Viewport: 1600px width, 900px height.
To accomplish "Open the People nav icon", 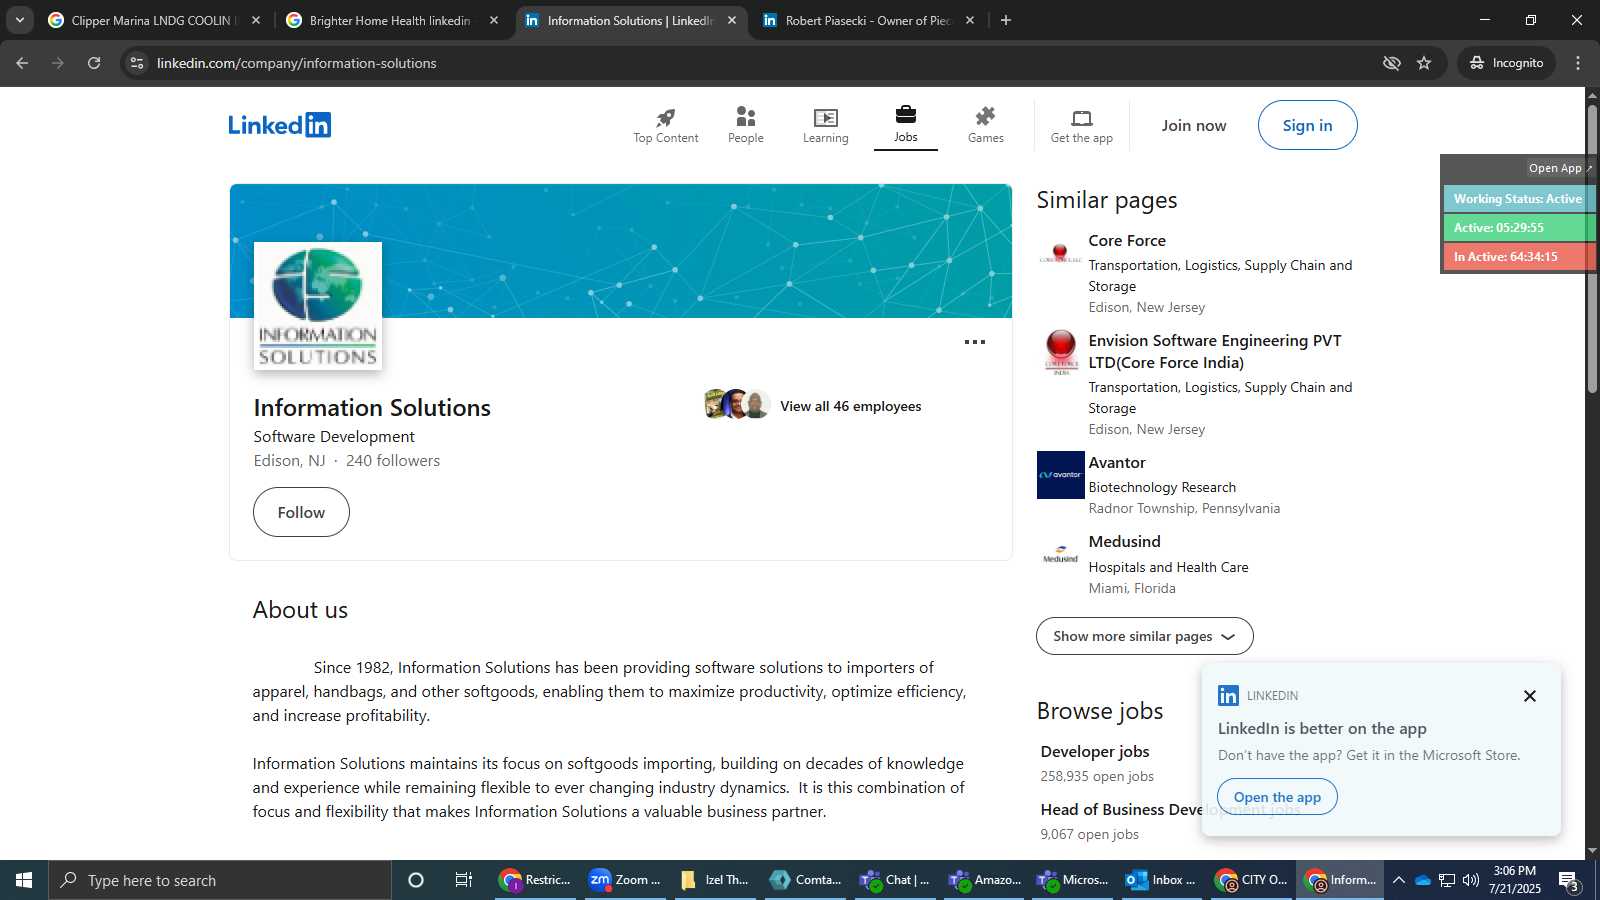I will click(745, 117).
